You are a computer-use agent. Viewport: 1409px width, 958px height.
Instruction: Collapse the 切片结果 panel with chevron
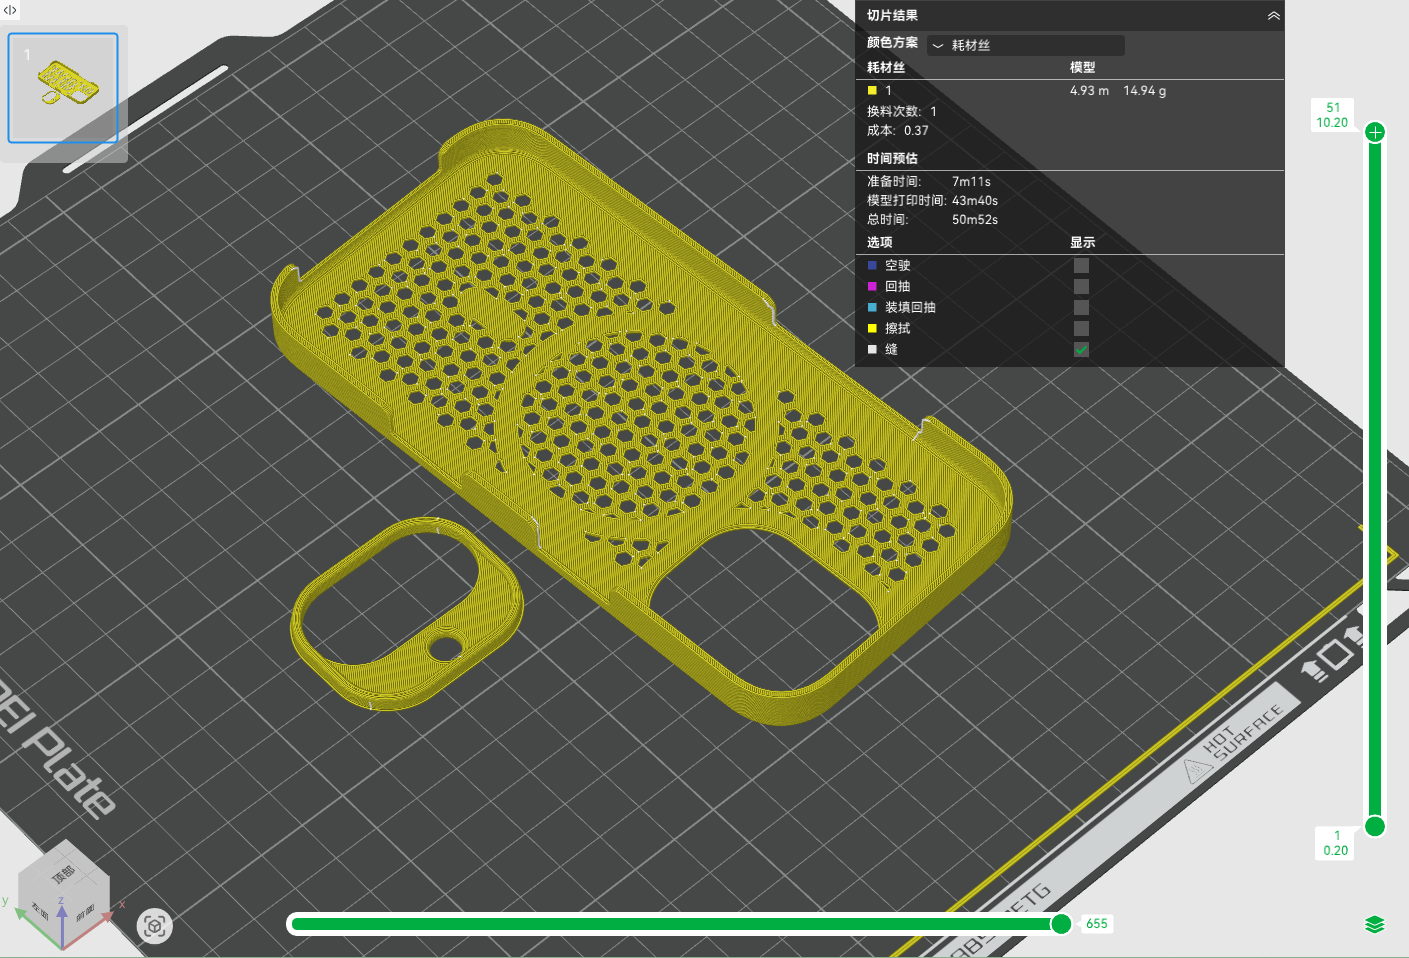click(1273, 16)
